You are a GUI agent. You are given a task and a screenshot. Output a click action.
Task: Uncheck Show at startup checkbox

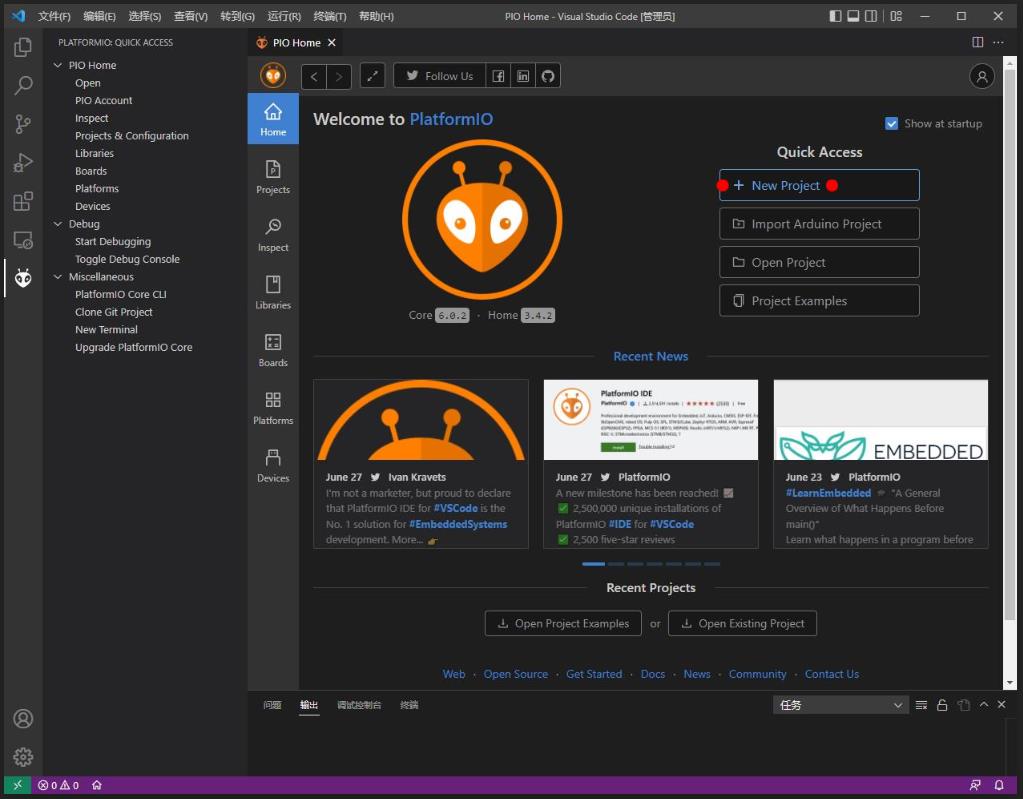click(x=891, y=123)
